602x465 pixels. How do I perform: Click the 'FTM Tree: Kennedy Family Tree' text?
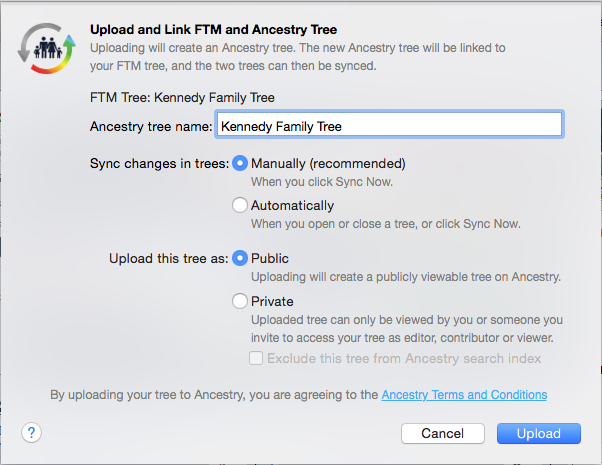click(182, 98)
